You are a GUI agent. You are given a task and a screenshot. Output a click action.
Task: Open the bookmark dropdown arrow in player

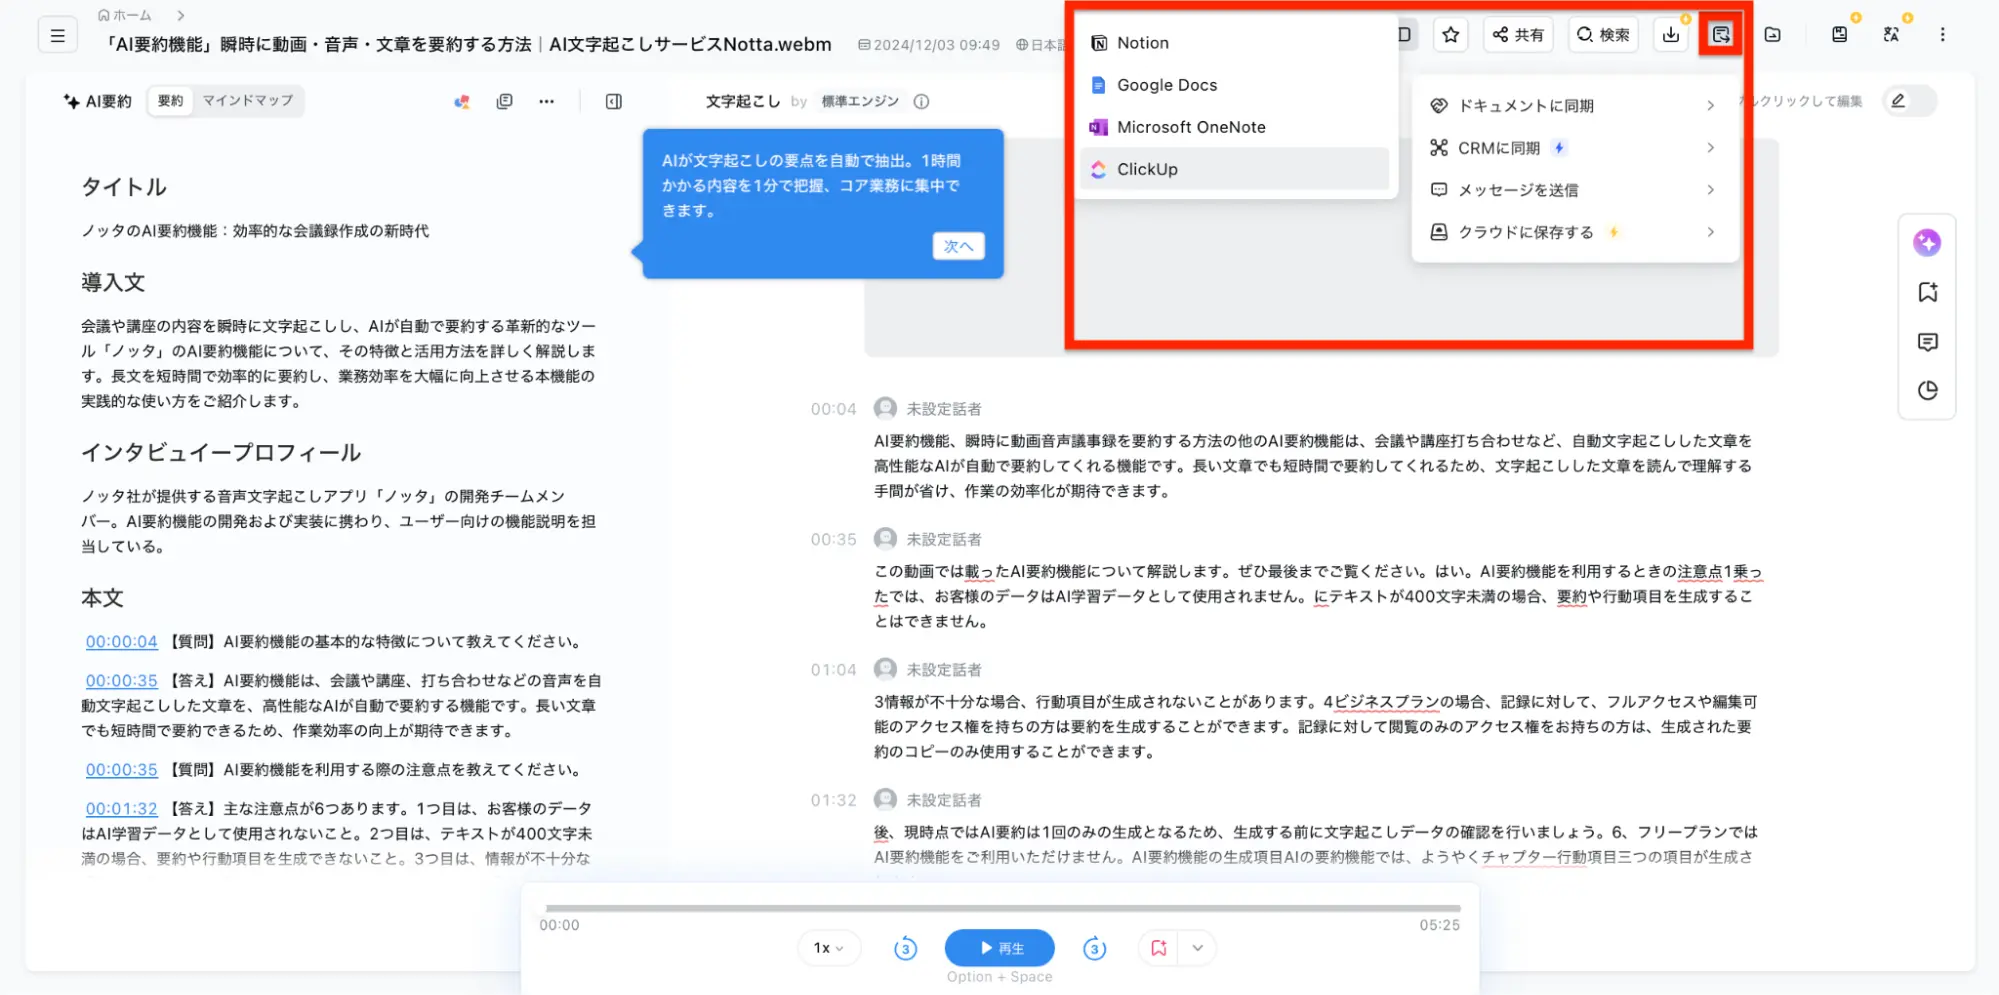coord(1197,947)
